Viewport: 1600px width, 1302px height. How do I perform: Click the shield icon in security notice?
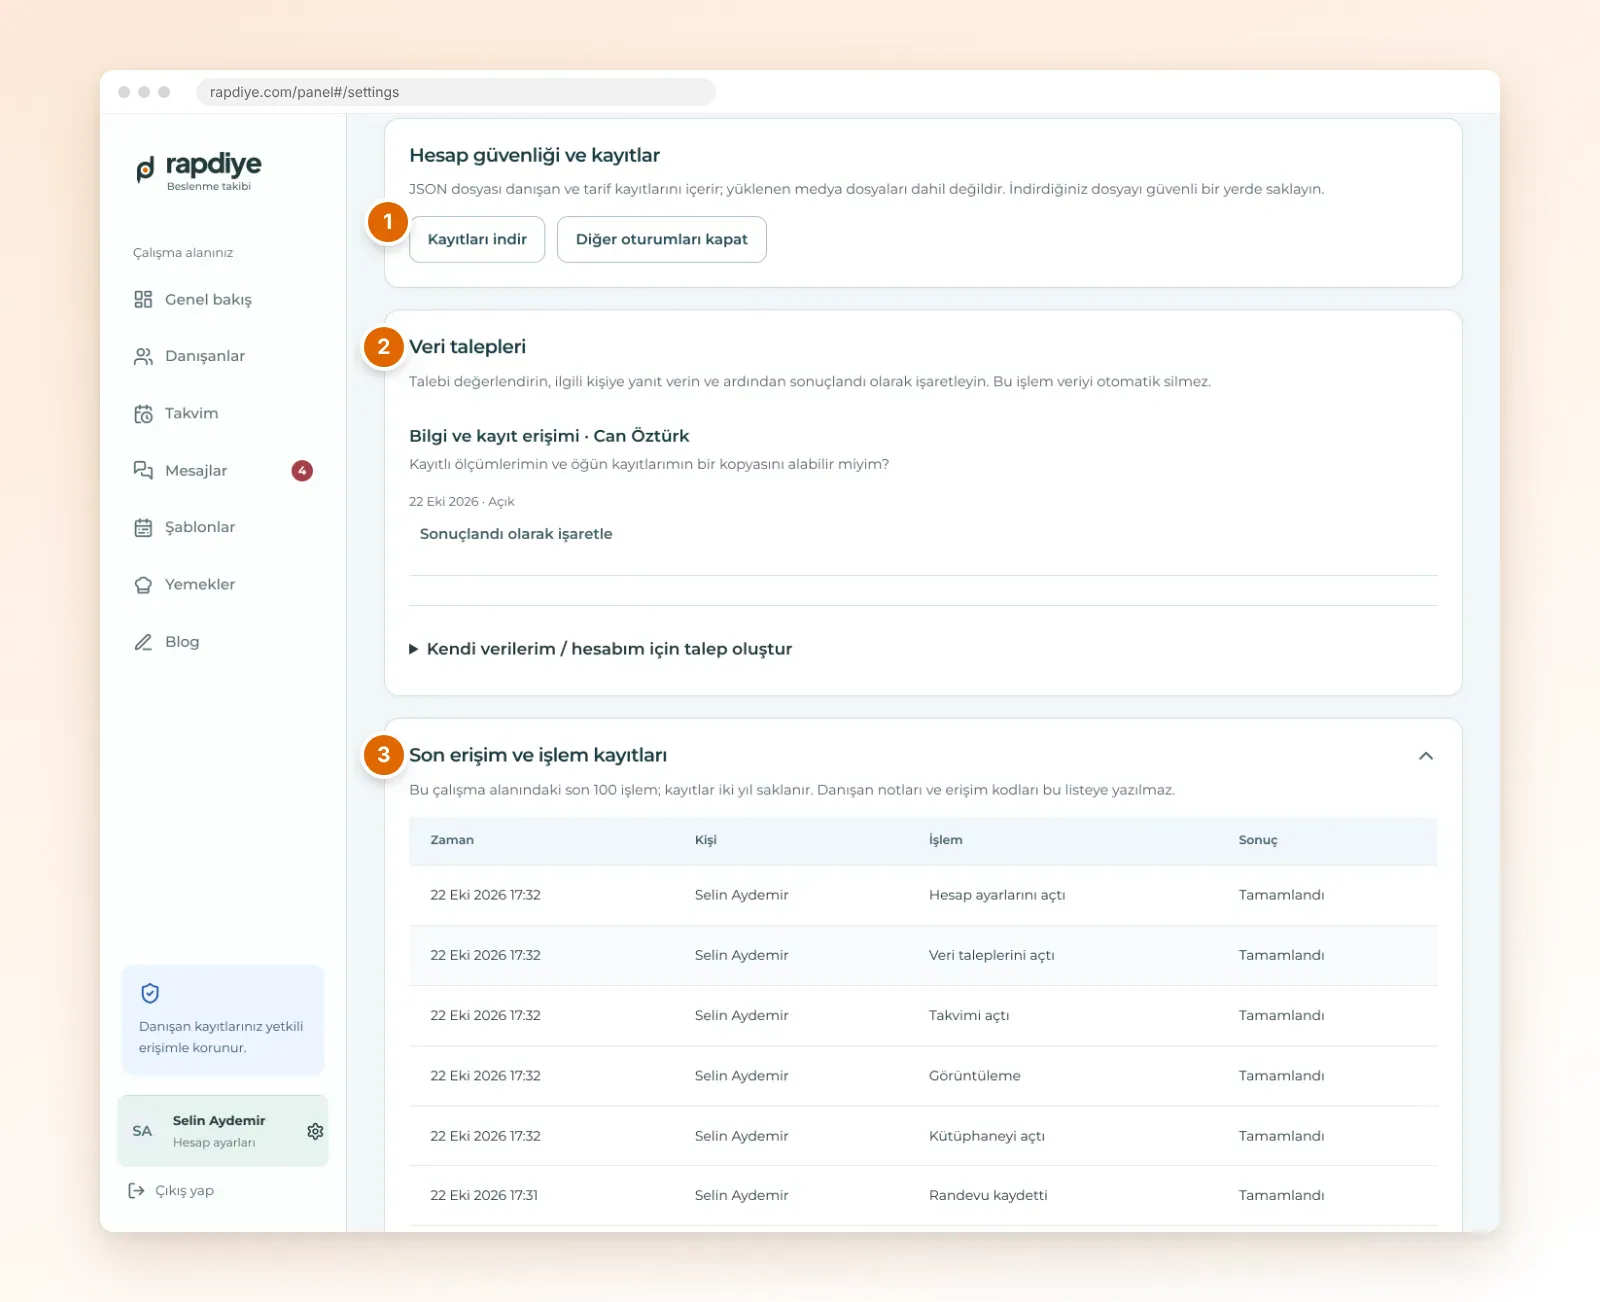pos(150,993)
